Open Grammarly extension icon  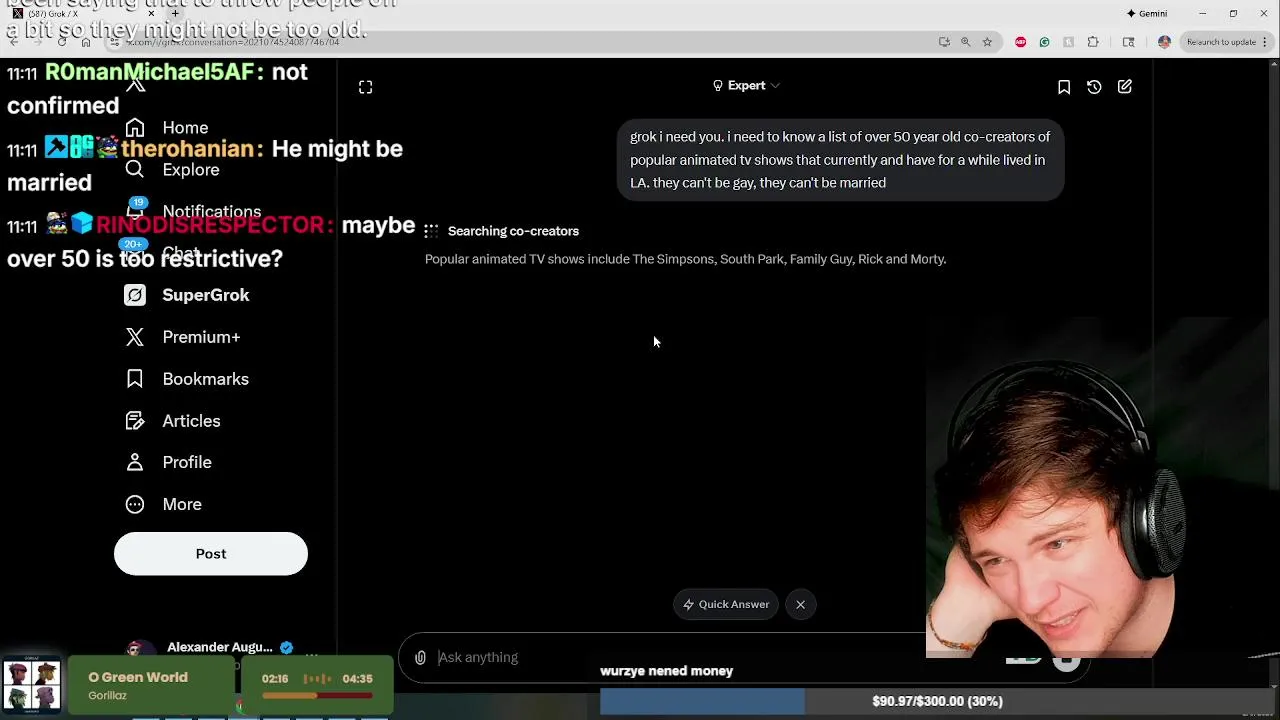click(x=1044, y=42)
